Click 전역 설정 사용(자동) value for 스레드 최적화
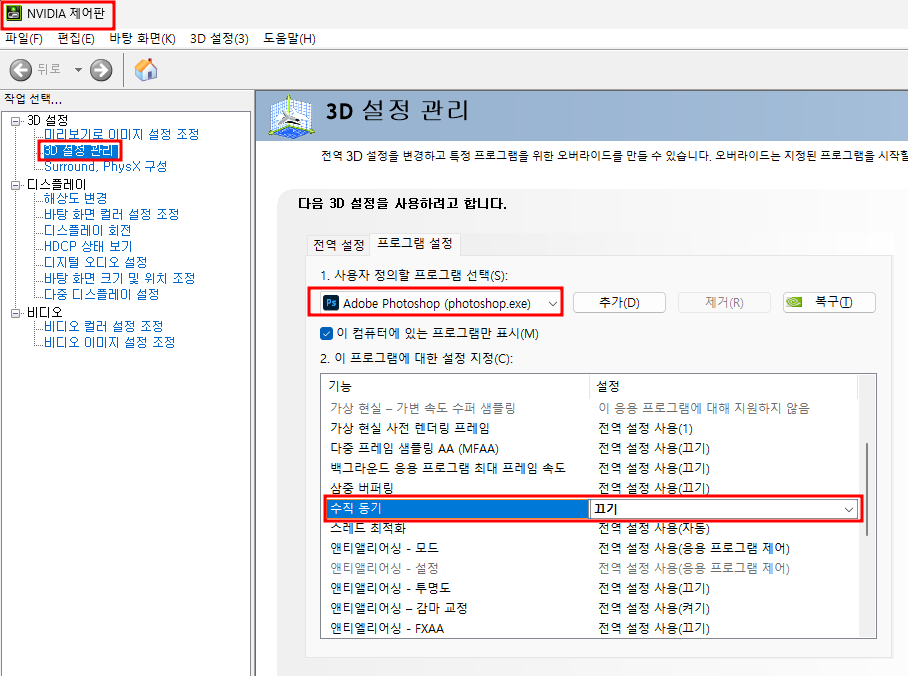 tap(654, 528)
